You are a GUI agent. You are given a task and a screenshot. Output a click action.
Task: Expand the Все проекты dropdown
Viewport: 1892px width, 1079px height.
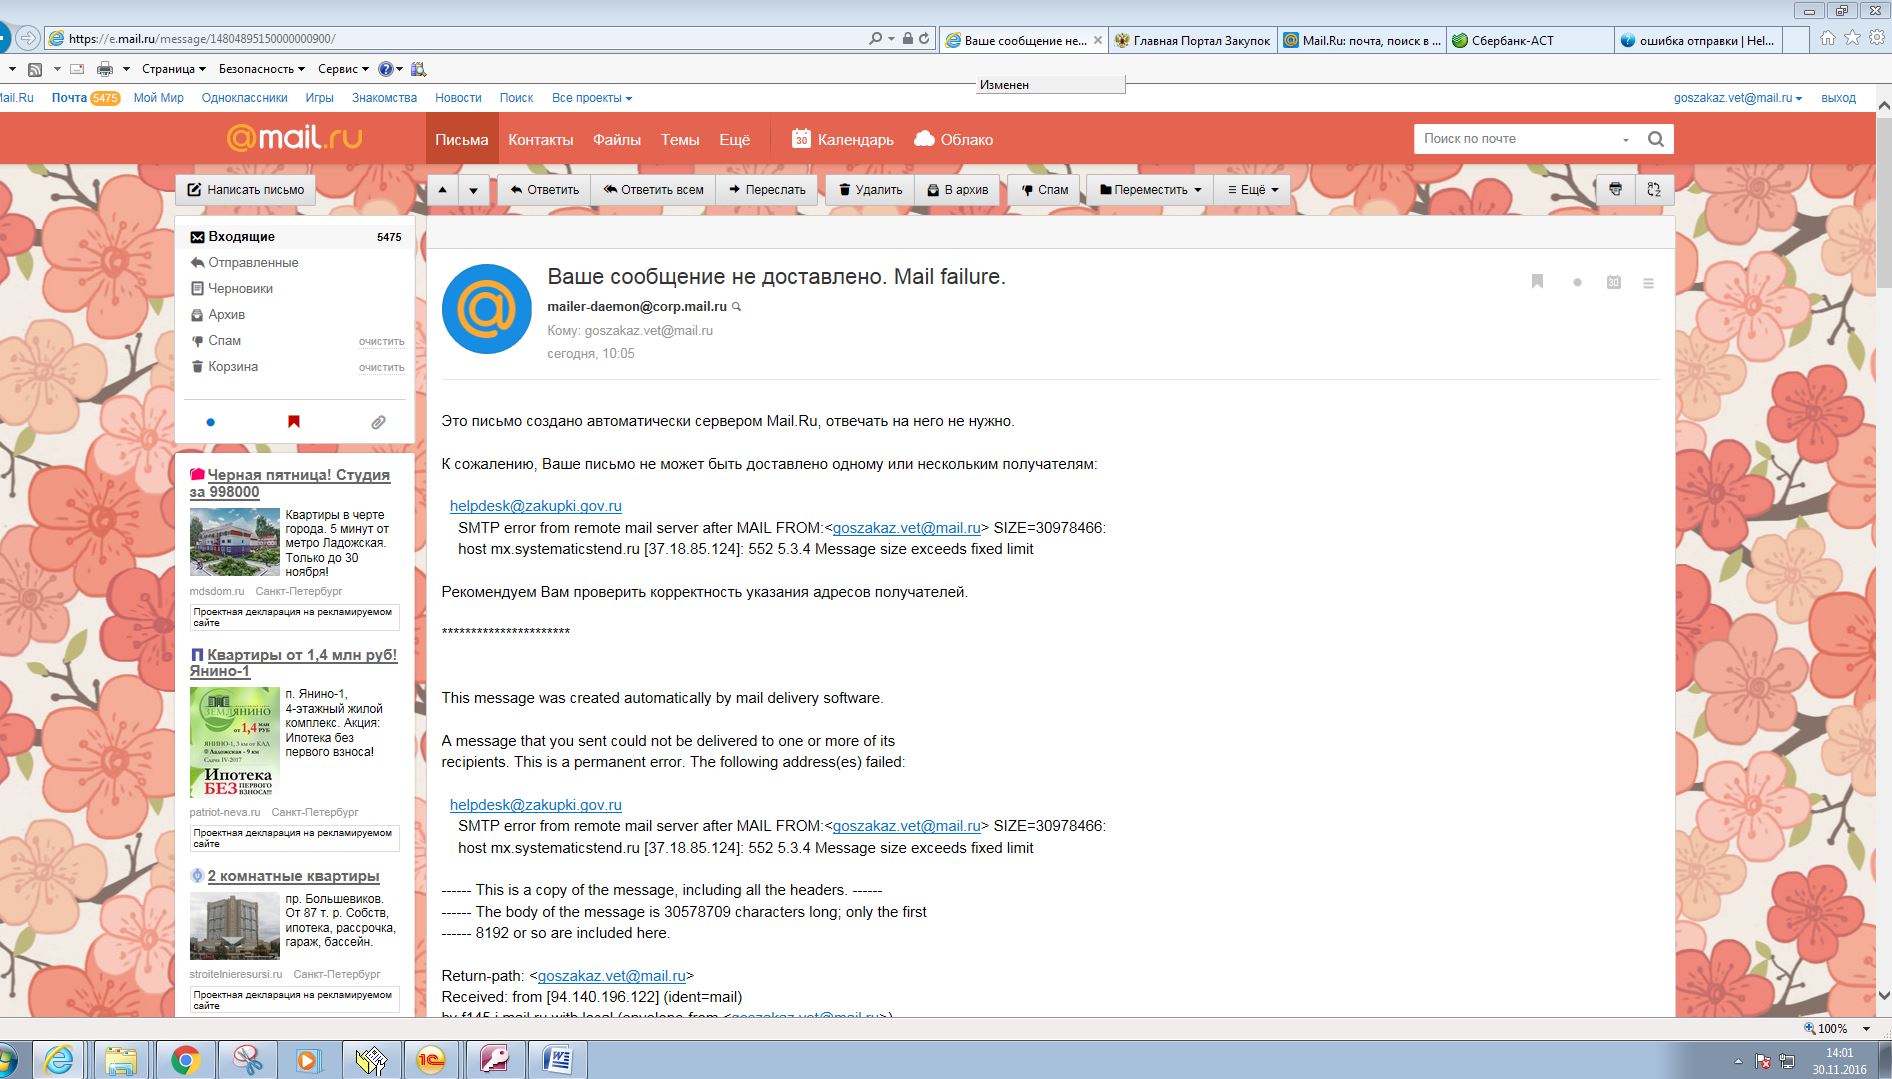(592, 98)
